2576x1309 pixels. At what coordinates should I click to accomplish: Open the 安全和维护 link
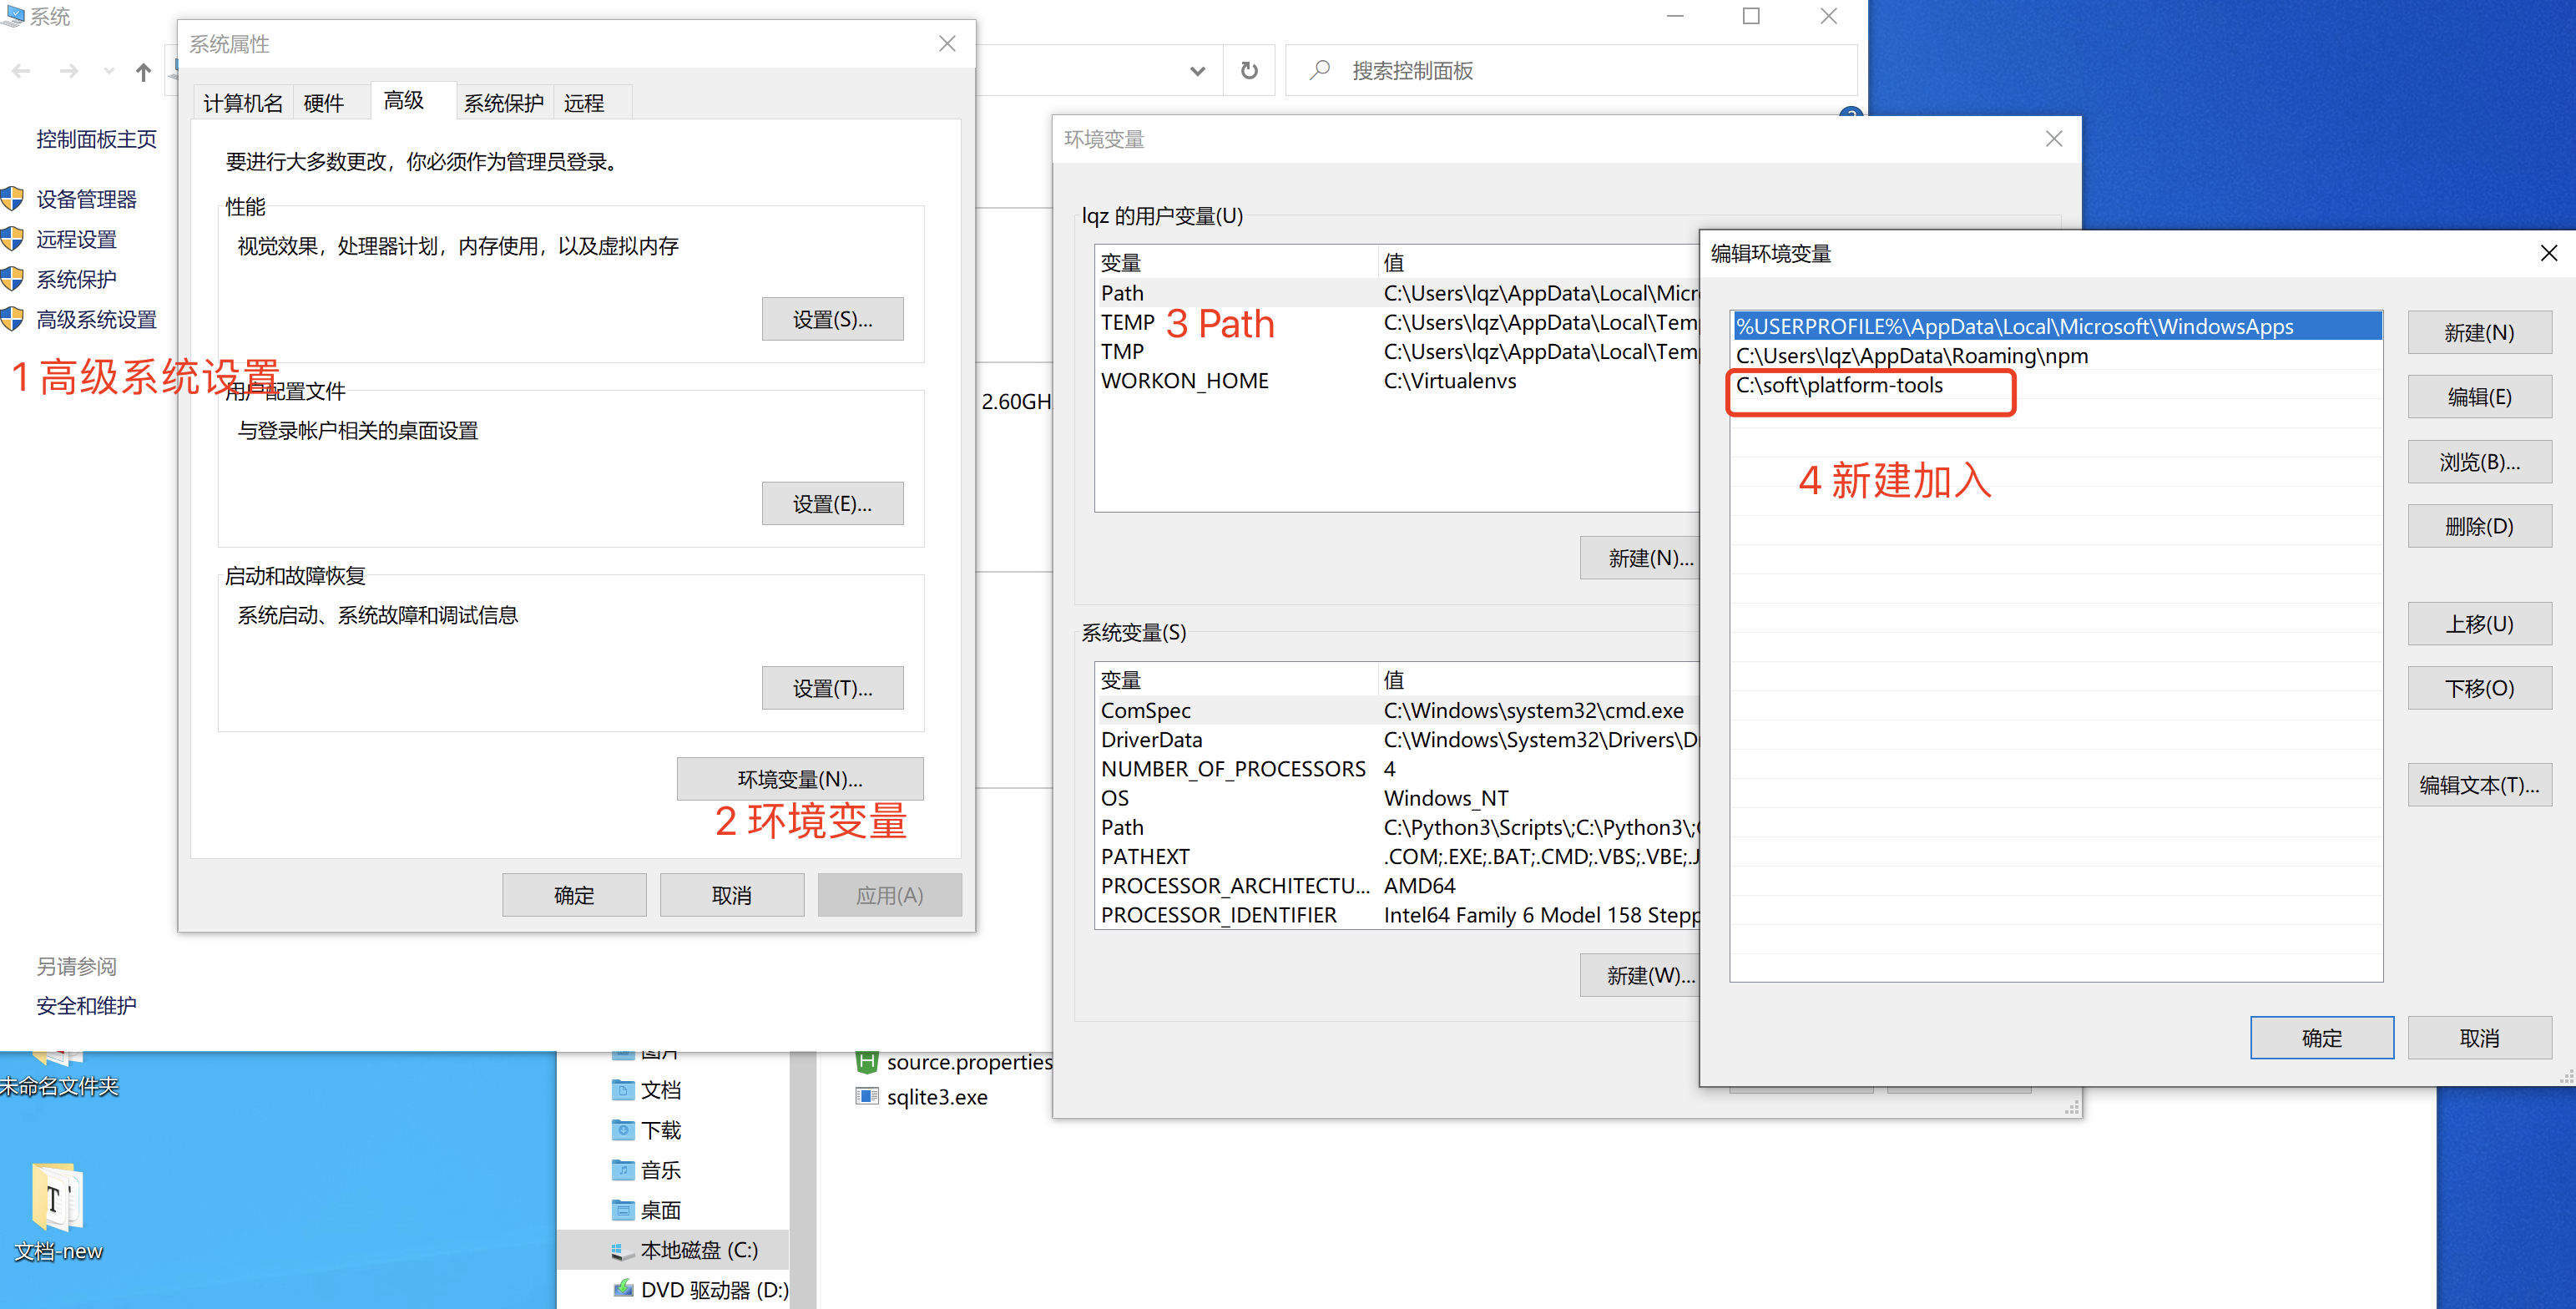(x=86, y=1006)
